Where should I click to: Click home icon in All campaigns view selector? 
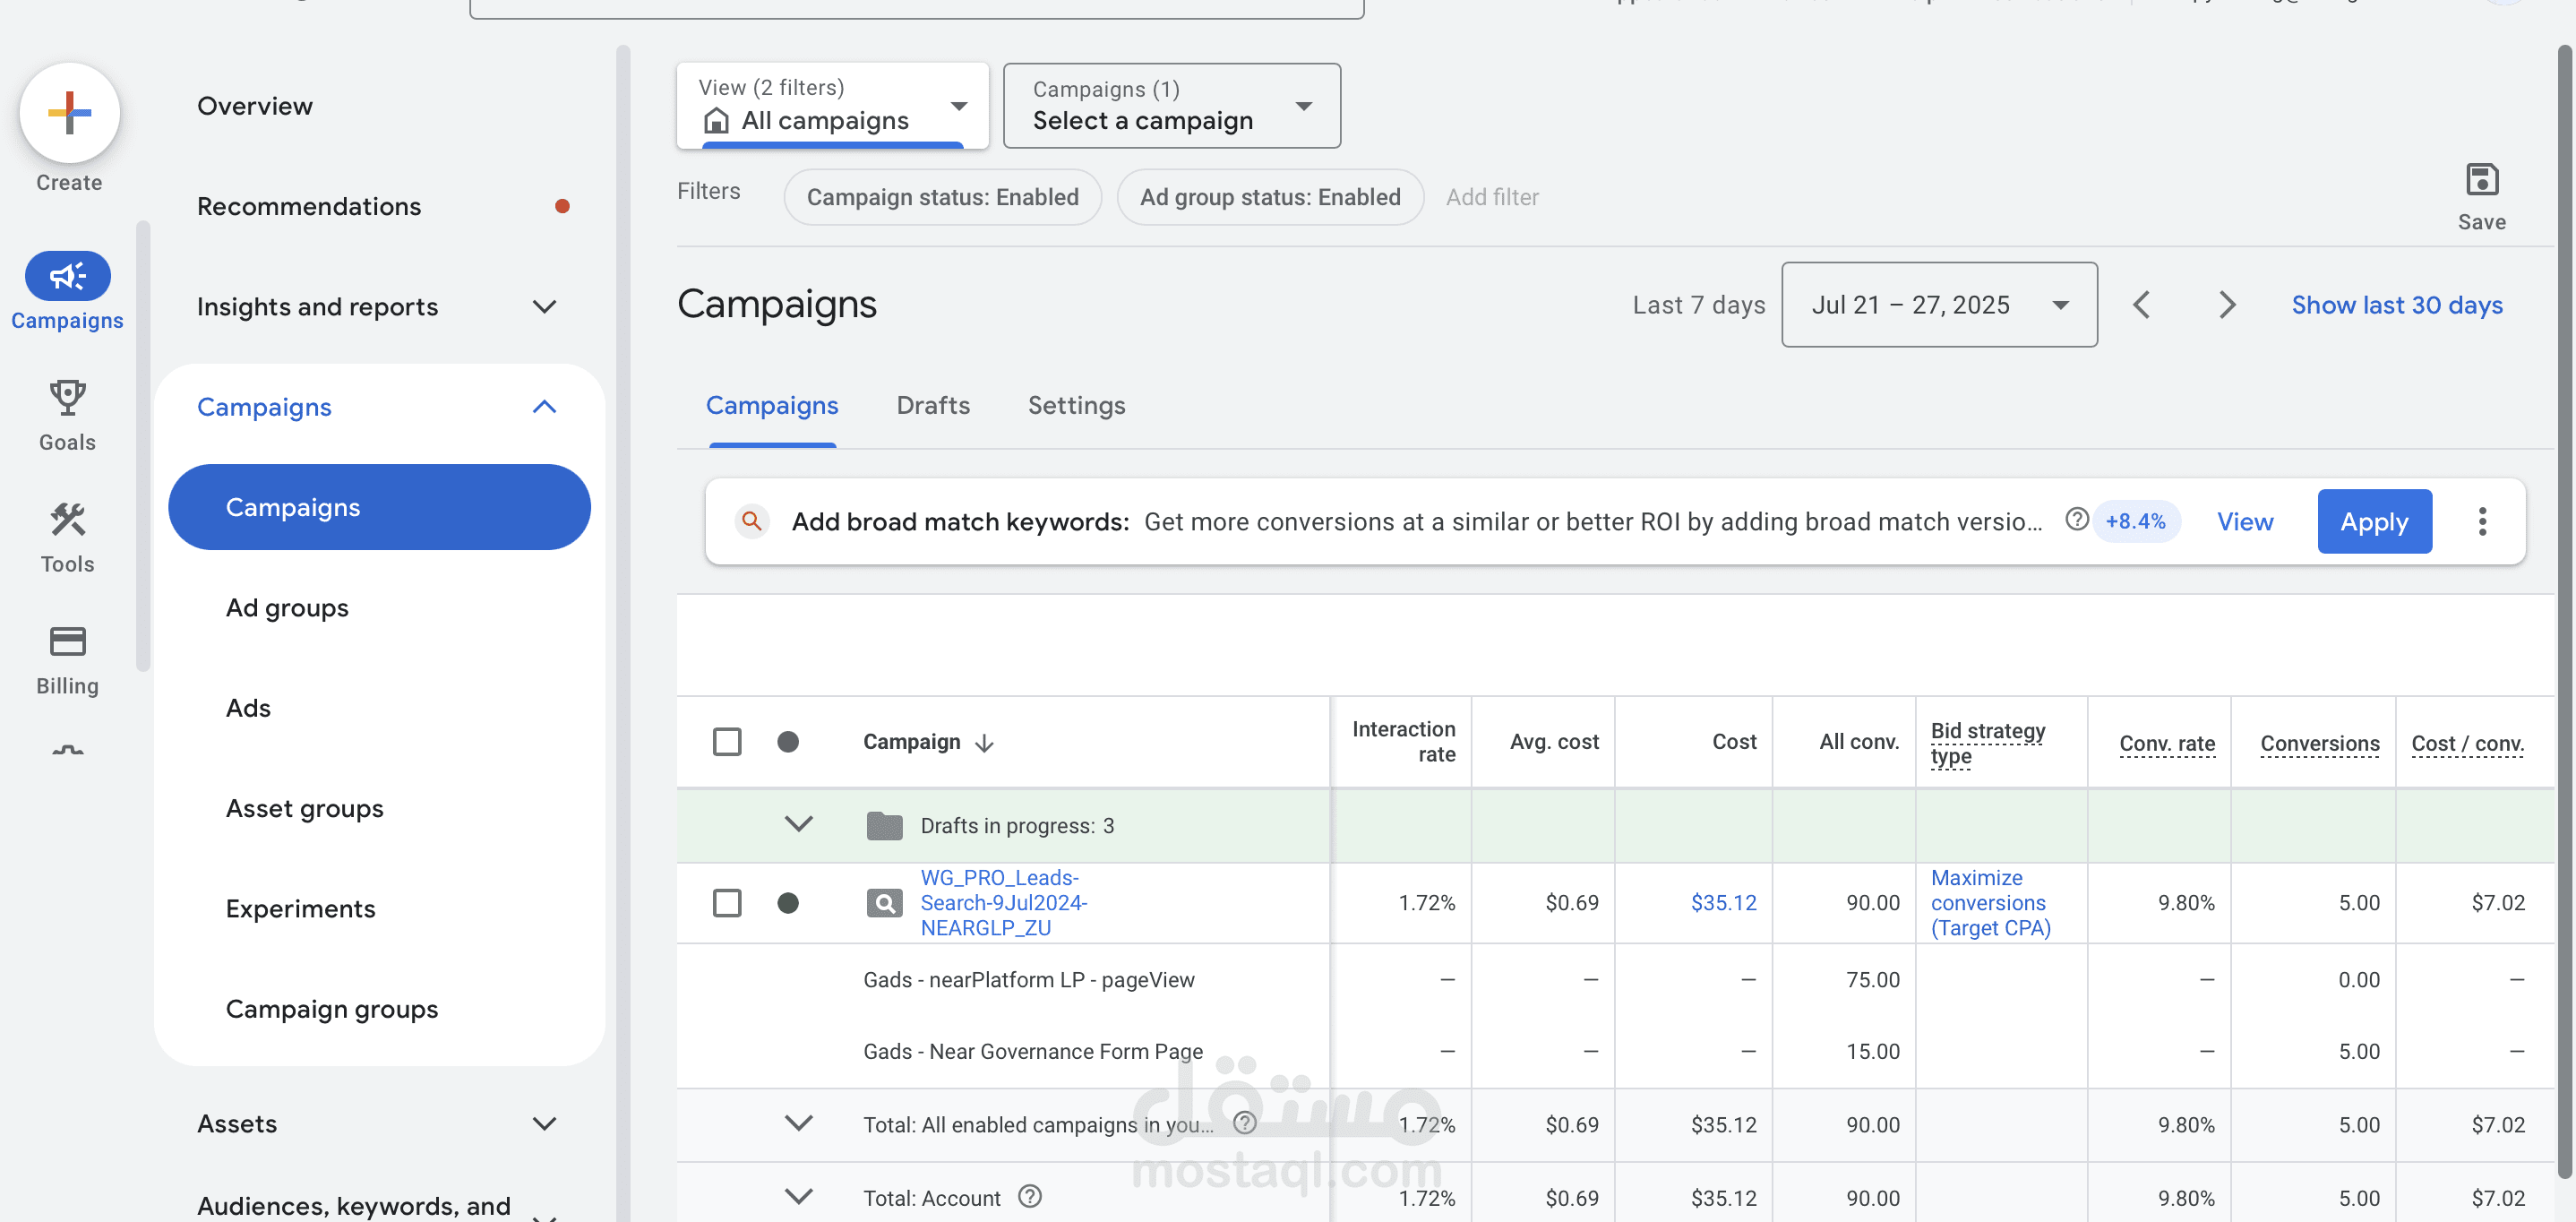coord(716,121)
